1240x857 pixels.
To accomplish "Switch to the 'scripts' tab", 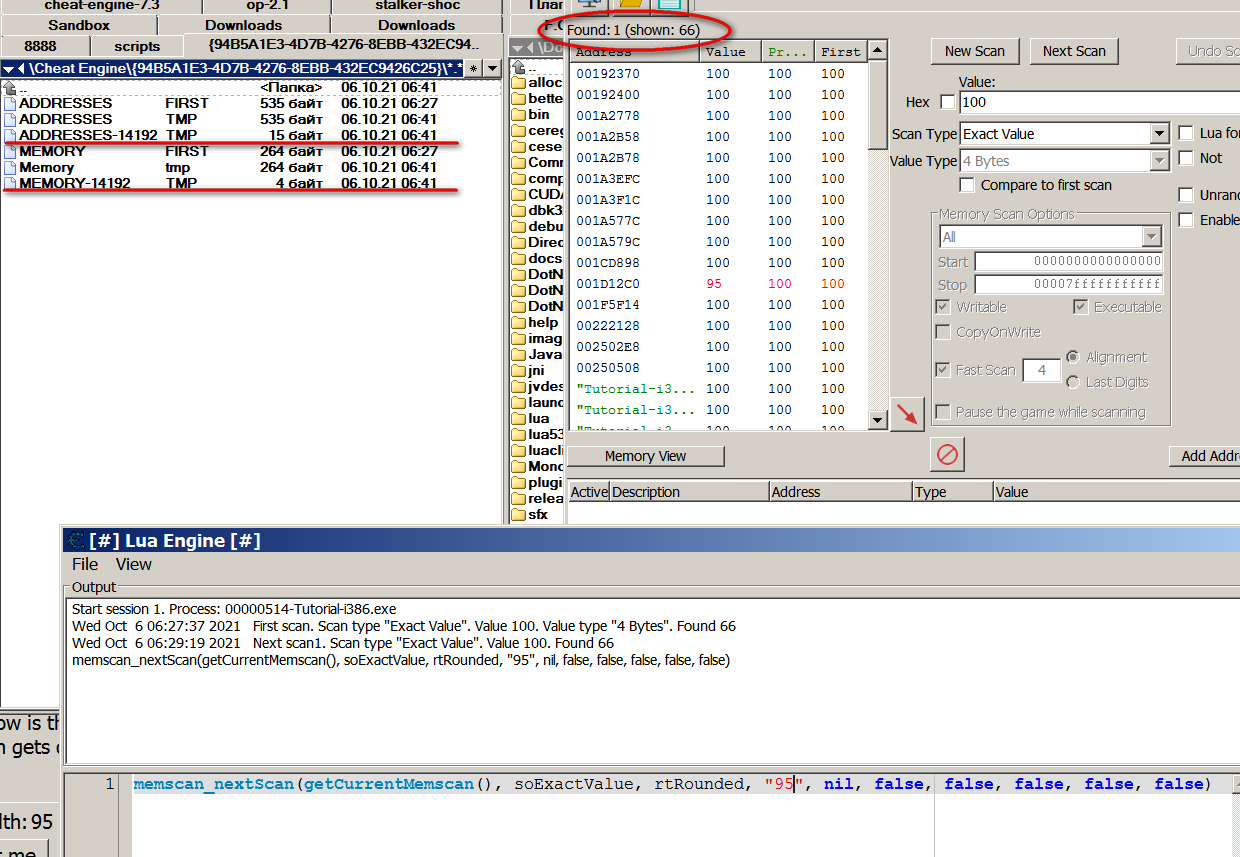I will (137, 46).
